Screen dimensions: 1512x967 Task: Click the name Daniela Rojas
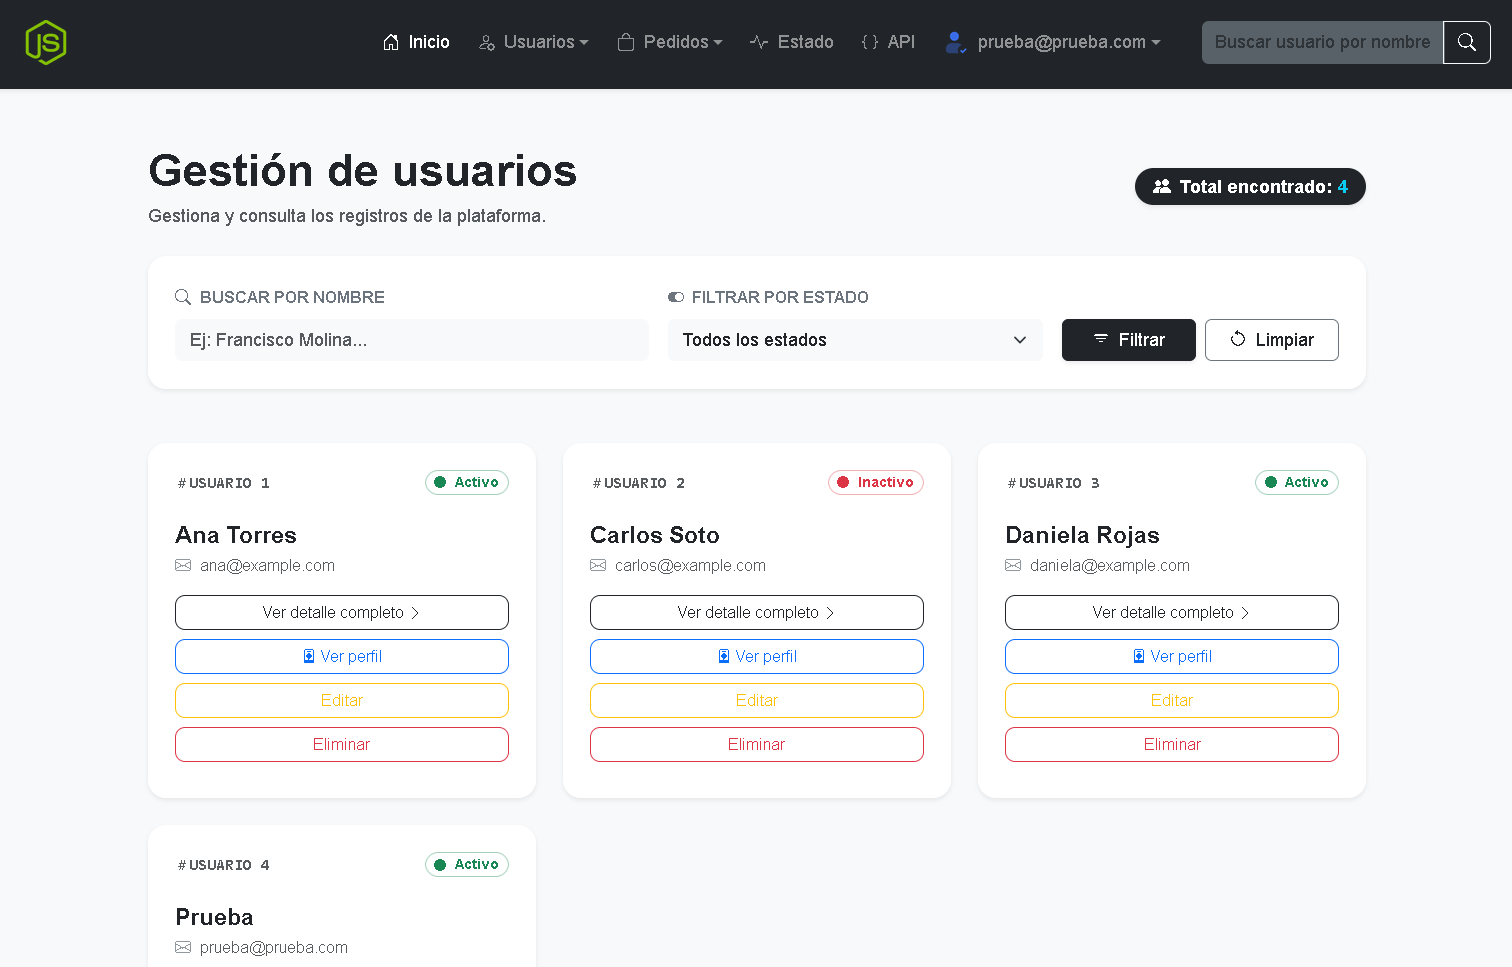coord(1082,535)
